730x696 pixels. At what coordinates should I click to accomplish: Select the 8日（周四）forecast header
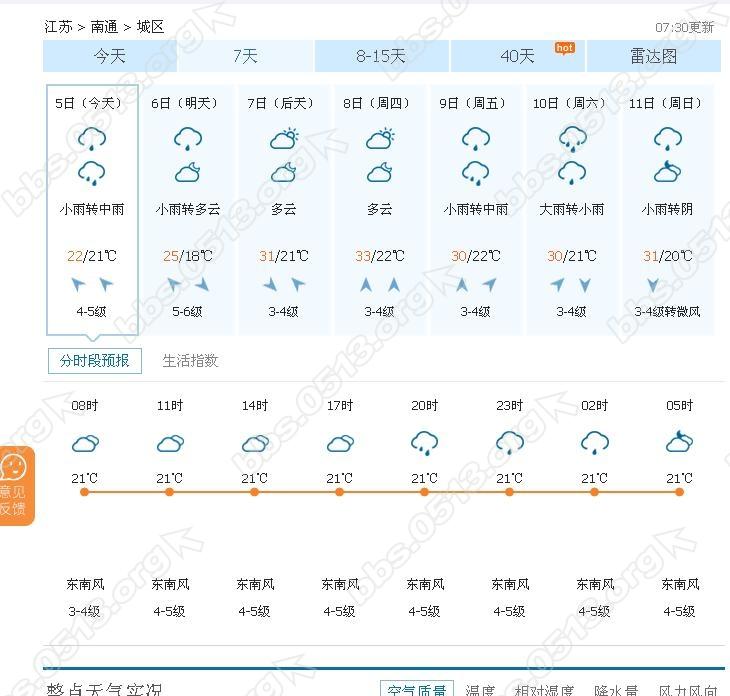[x=376, y=103]
